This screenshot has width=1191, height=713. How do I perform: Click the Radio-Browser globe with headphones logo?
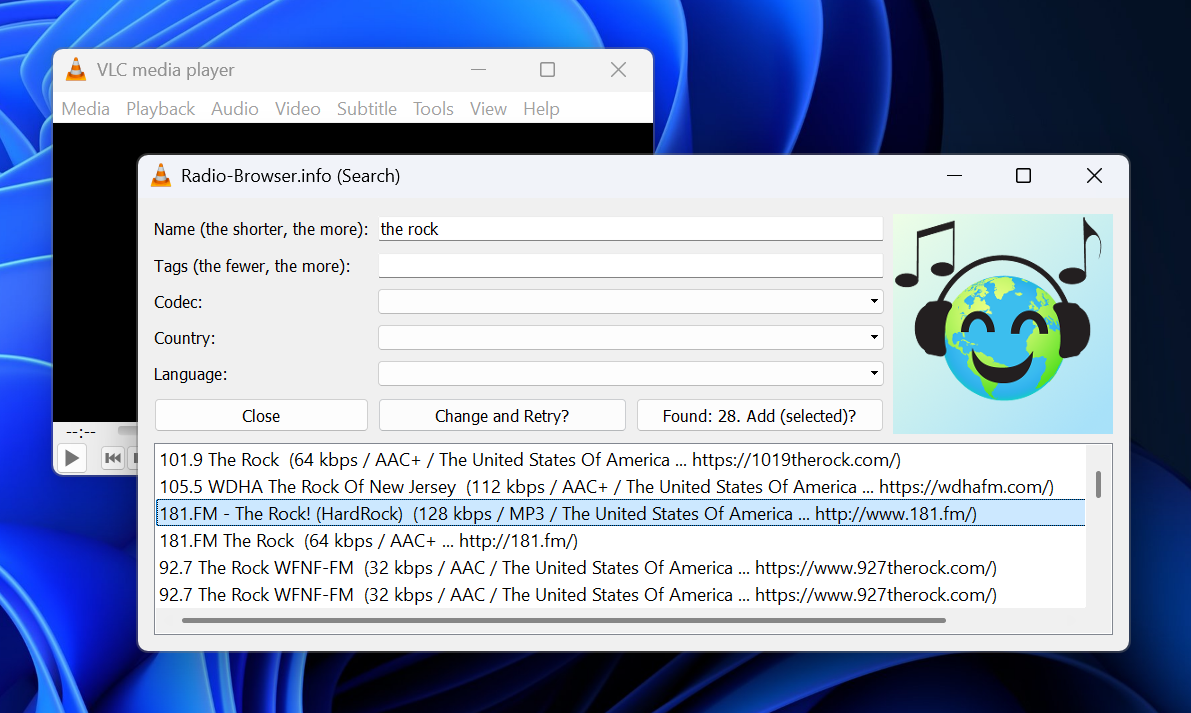click(x=1003, y=323)
